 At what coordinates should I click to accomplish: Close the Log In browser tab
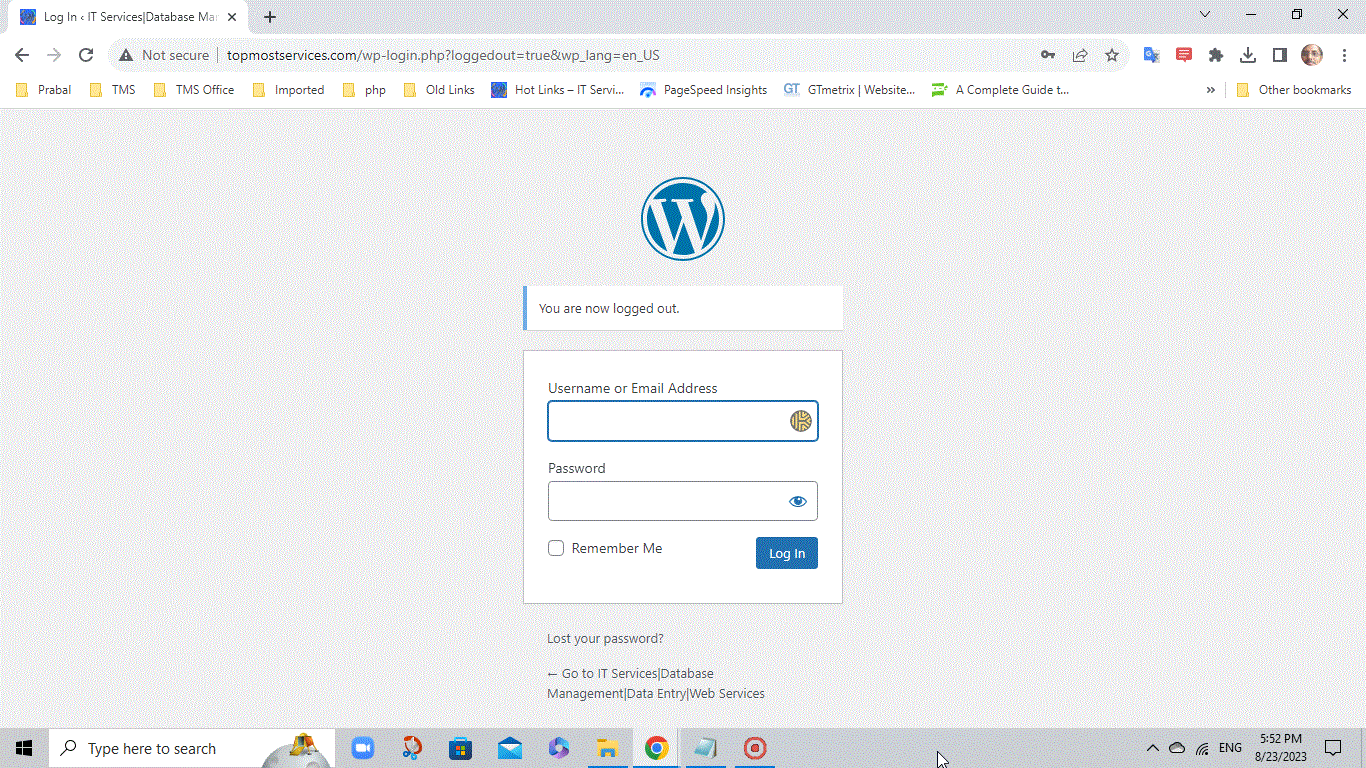[232, 17]
